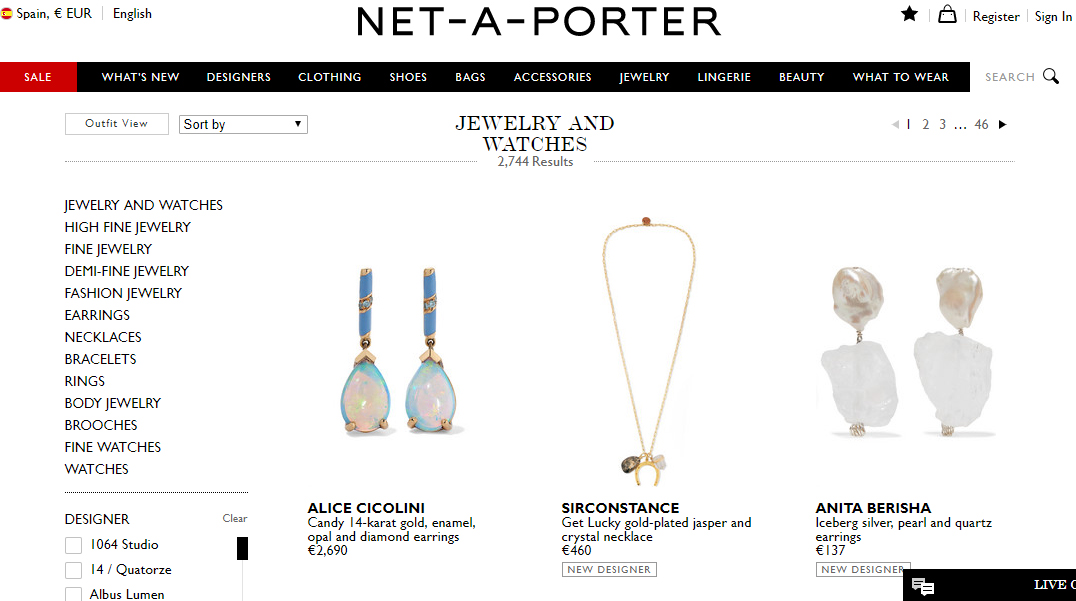
Task: Switch to Outfit View
Action: pyautogui.click(x=117, y=123)
